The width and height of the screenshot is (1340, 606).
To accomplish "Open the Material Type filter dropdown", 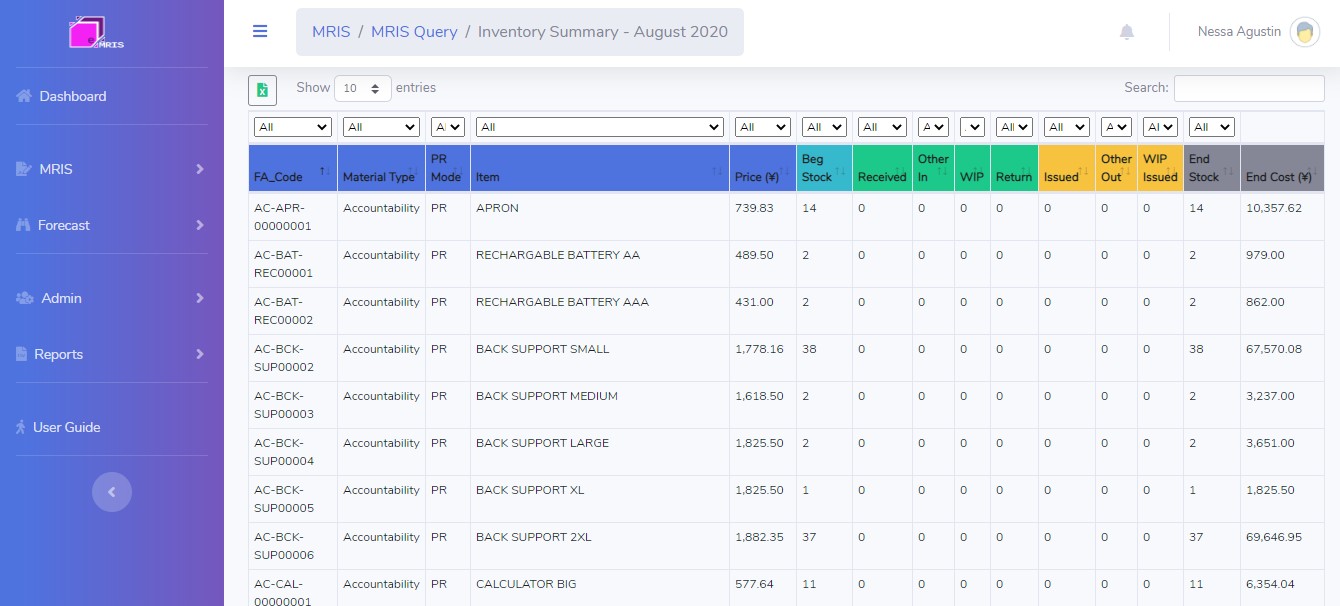I will (381, 127).
